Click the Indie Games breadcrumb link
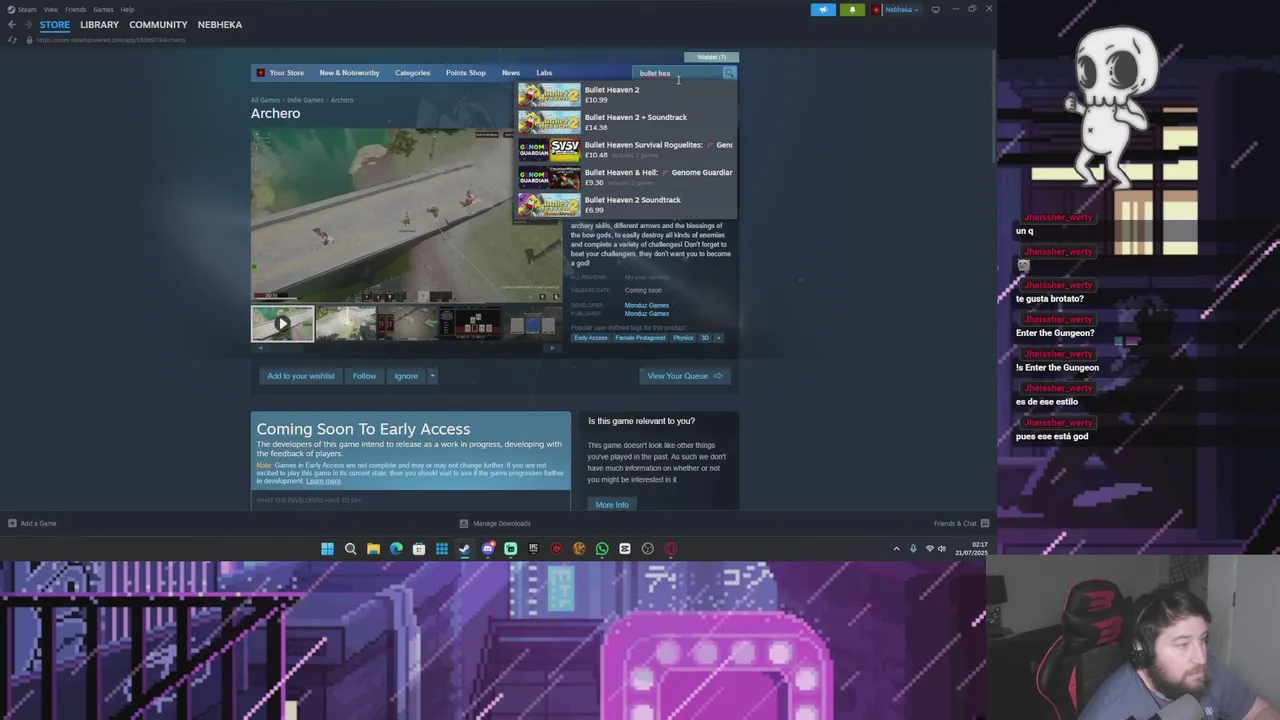This screenshot has width=1280, height=720. tap(305, 100)
